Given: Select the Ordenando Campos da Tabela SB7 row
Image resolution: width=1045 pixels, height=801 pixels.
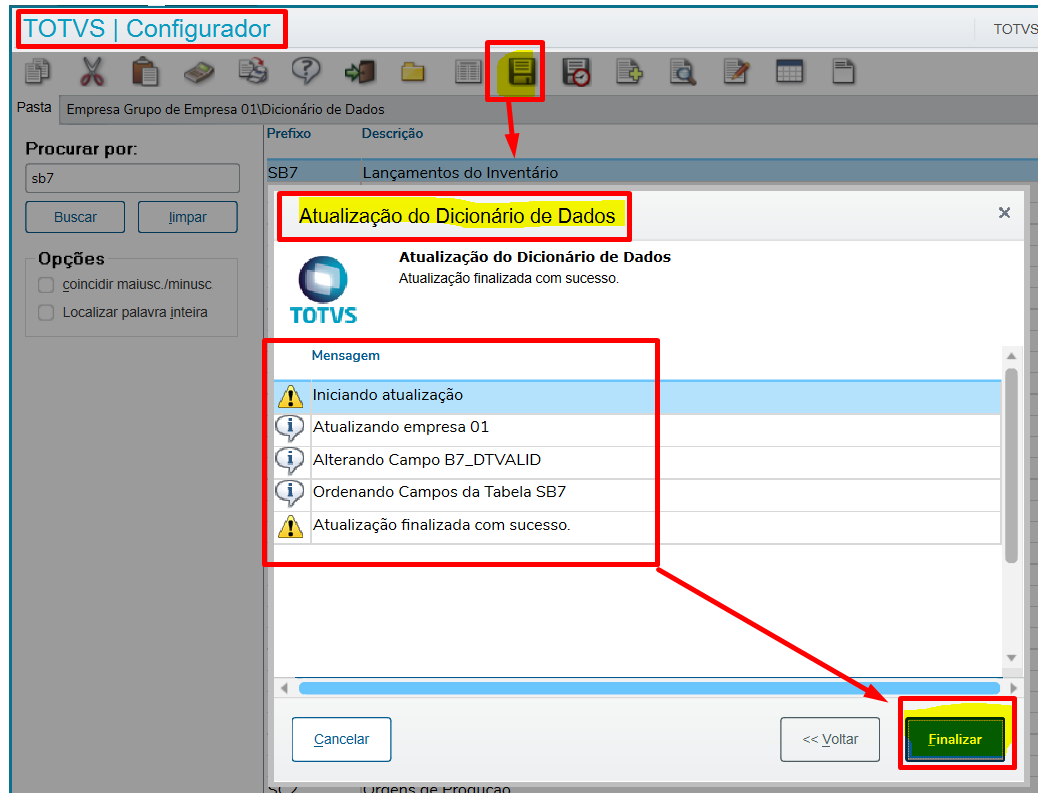Looking at the screenshot, I should 637,494.
